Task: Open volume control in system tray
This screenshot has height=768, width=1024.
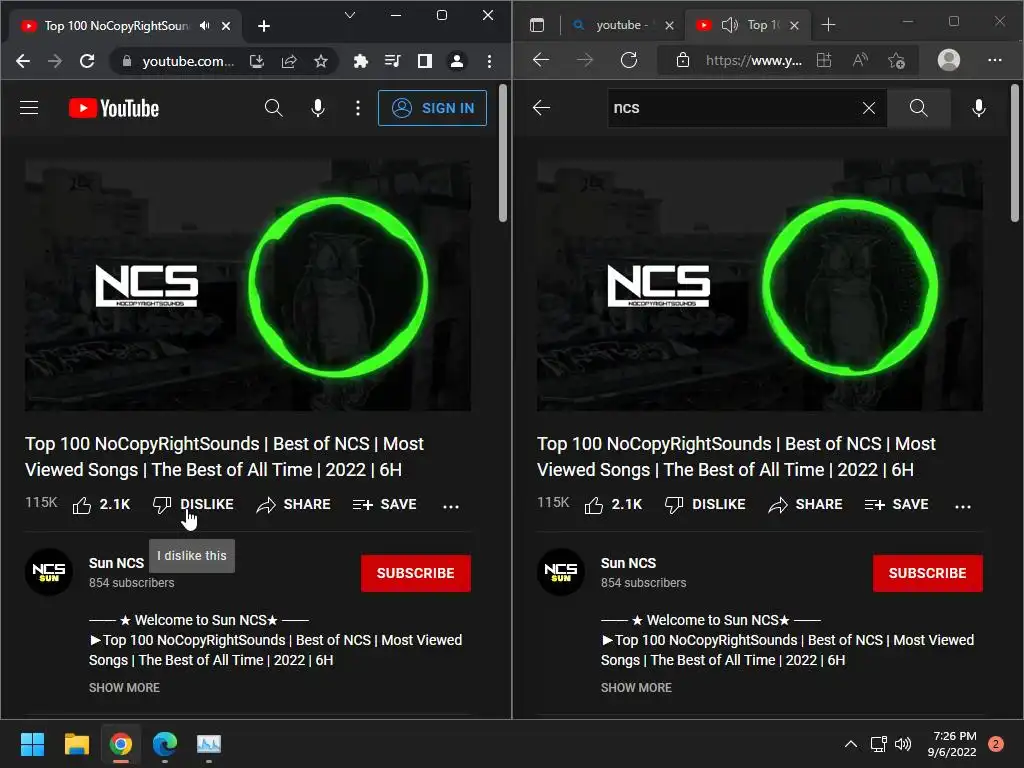Action: [903, 744]
